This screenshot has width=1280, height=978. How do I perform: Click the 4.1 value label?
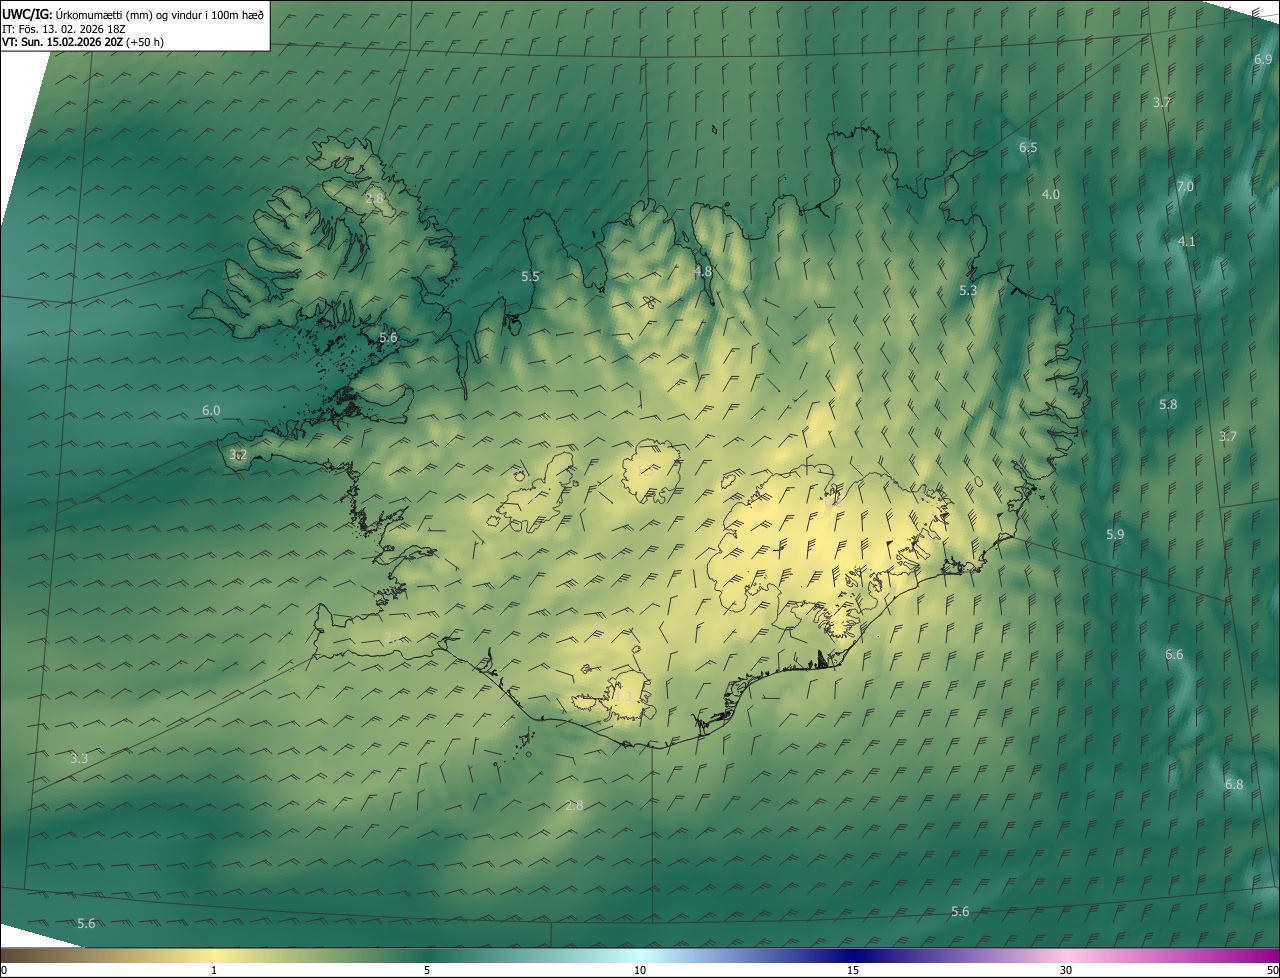[1187, 241]
